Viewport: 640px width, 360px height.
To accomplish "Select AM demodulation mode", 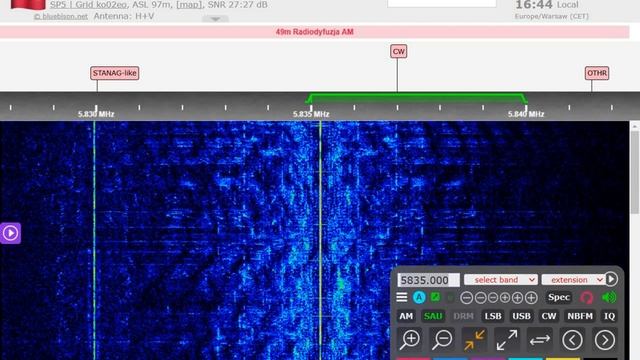I will tap(406, 316).
